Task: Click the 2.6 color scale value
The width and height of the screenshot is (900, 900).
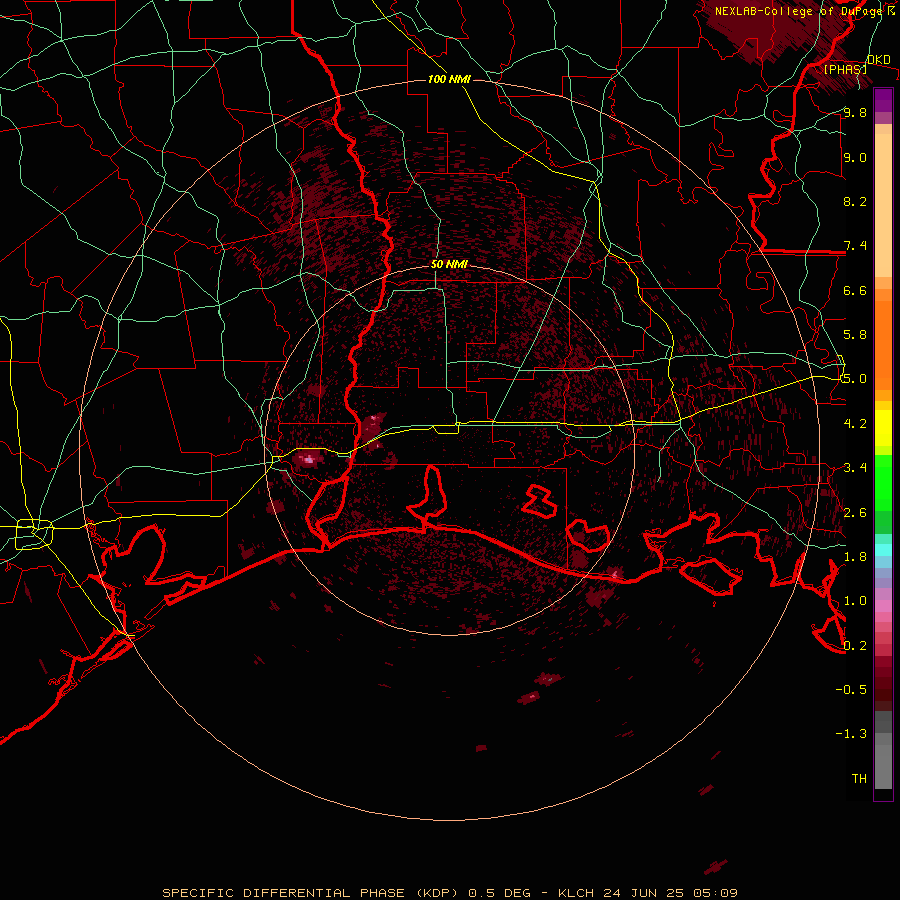Action: tap(855, 512)
